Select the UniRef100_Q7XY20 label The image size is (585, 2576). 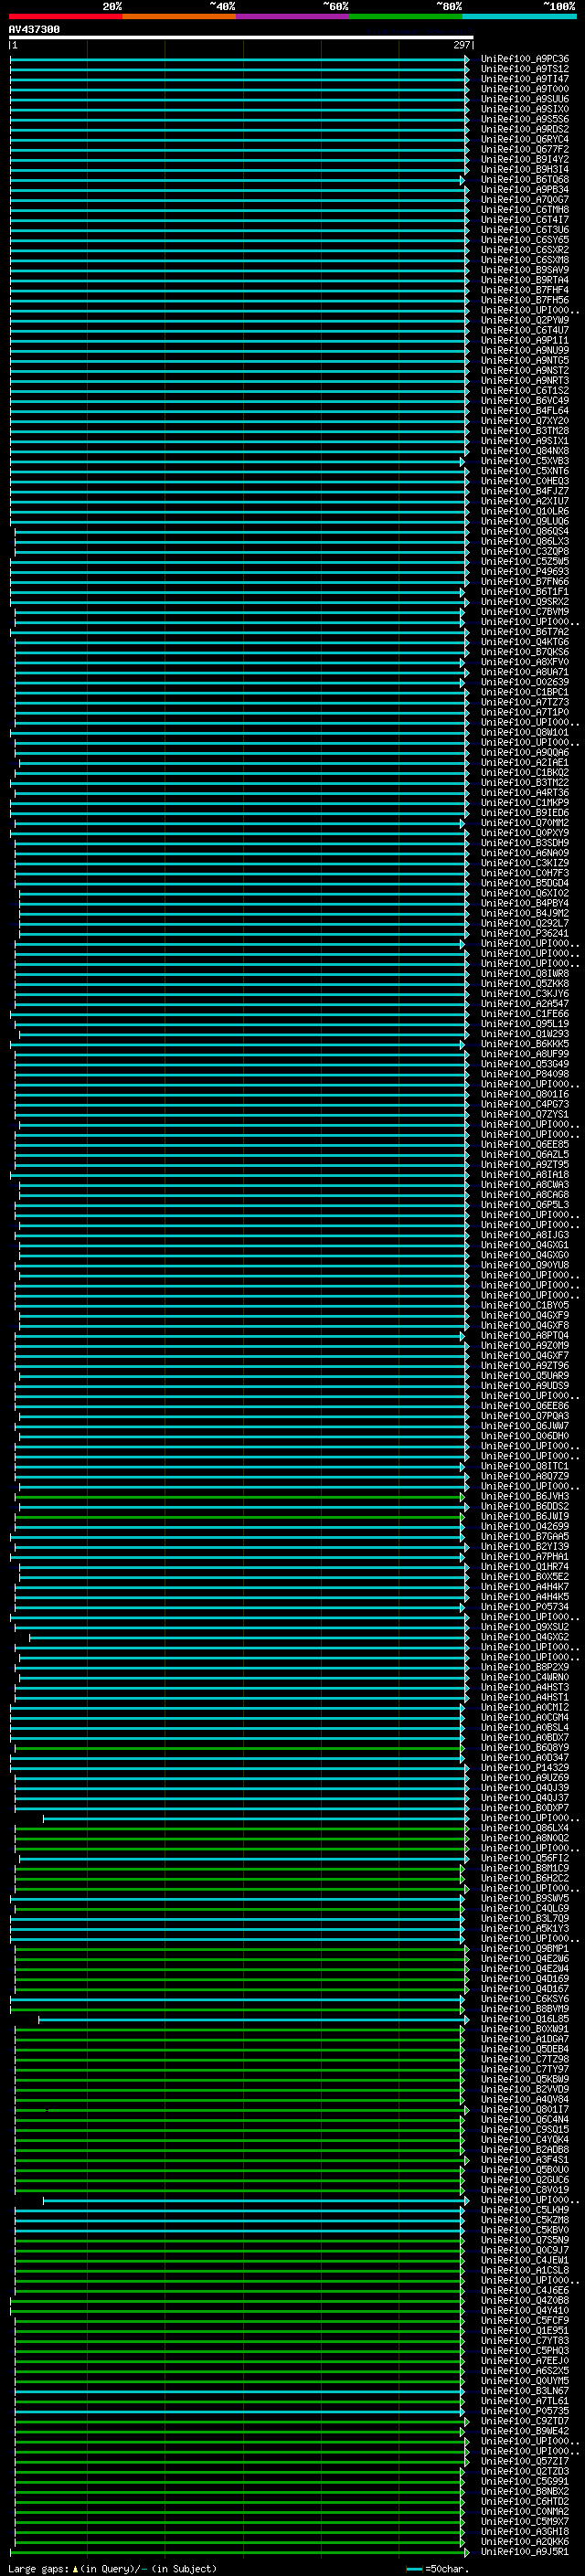pyautogui.click(x=525, y=421)
